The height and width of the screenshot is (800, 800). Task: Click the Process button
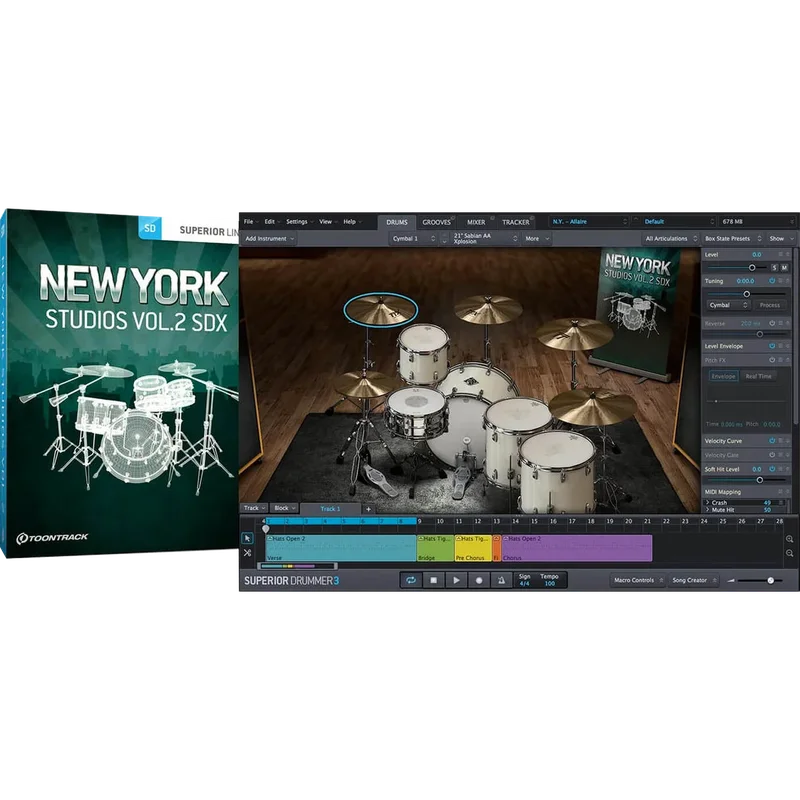[x=769, y=305]
